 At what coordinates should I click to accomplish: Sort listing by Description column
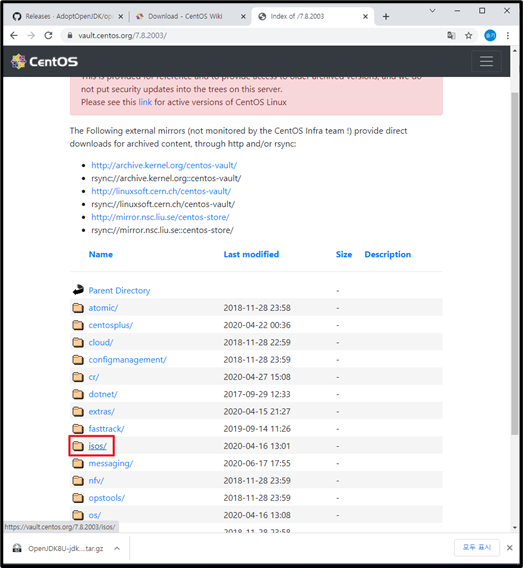click(388, 254)
